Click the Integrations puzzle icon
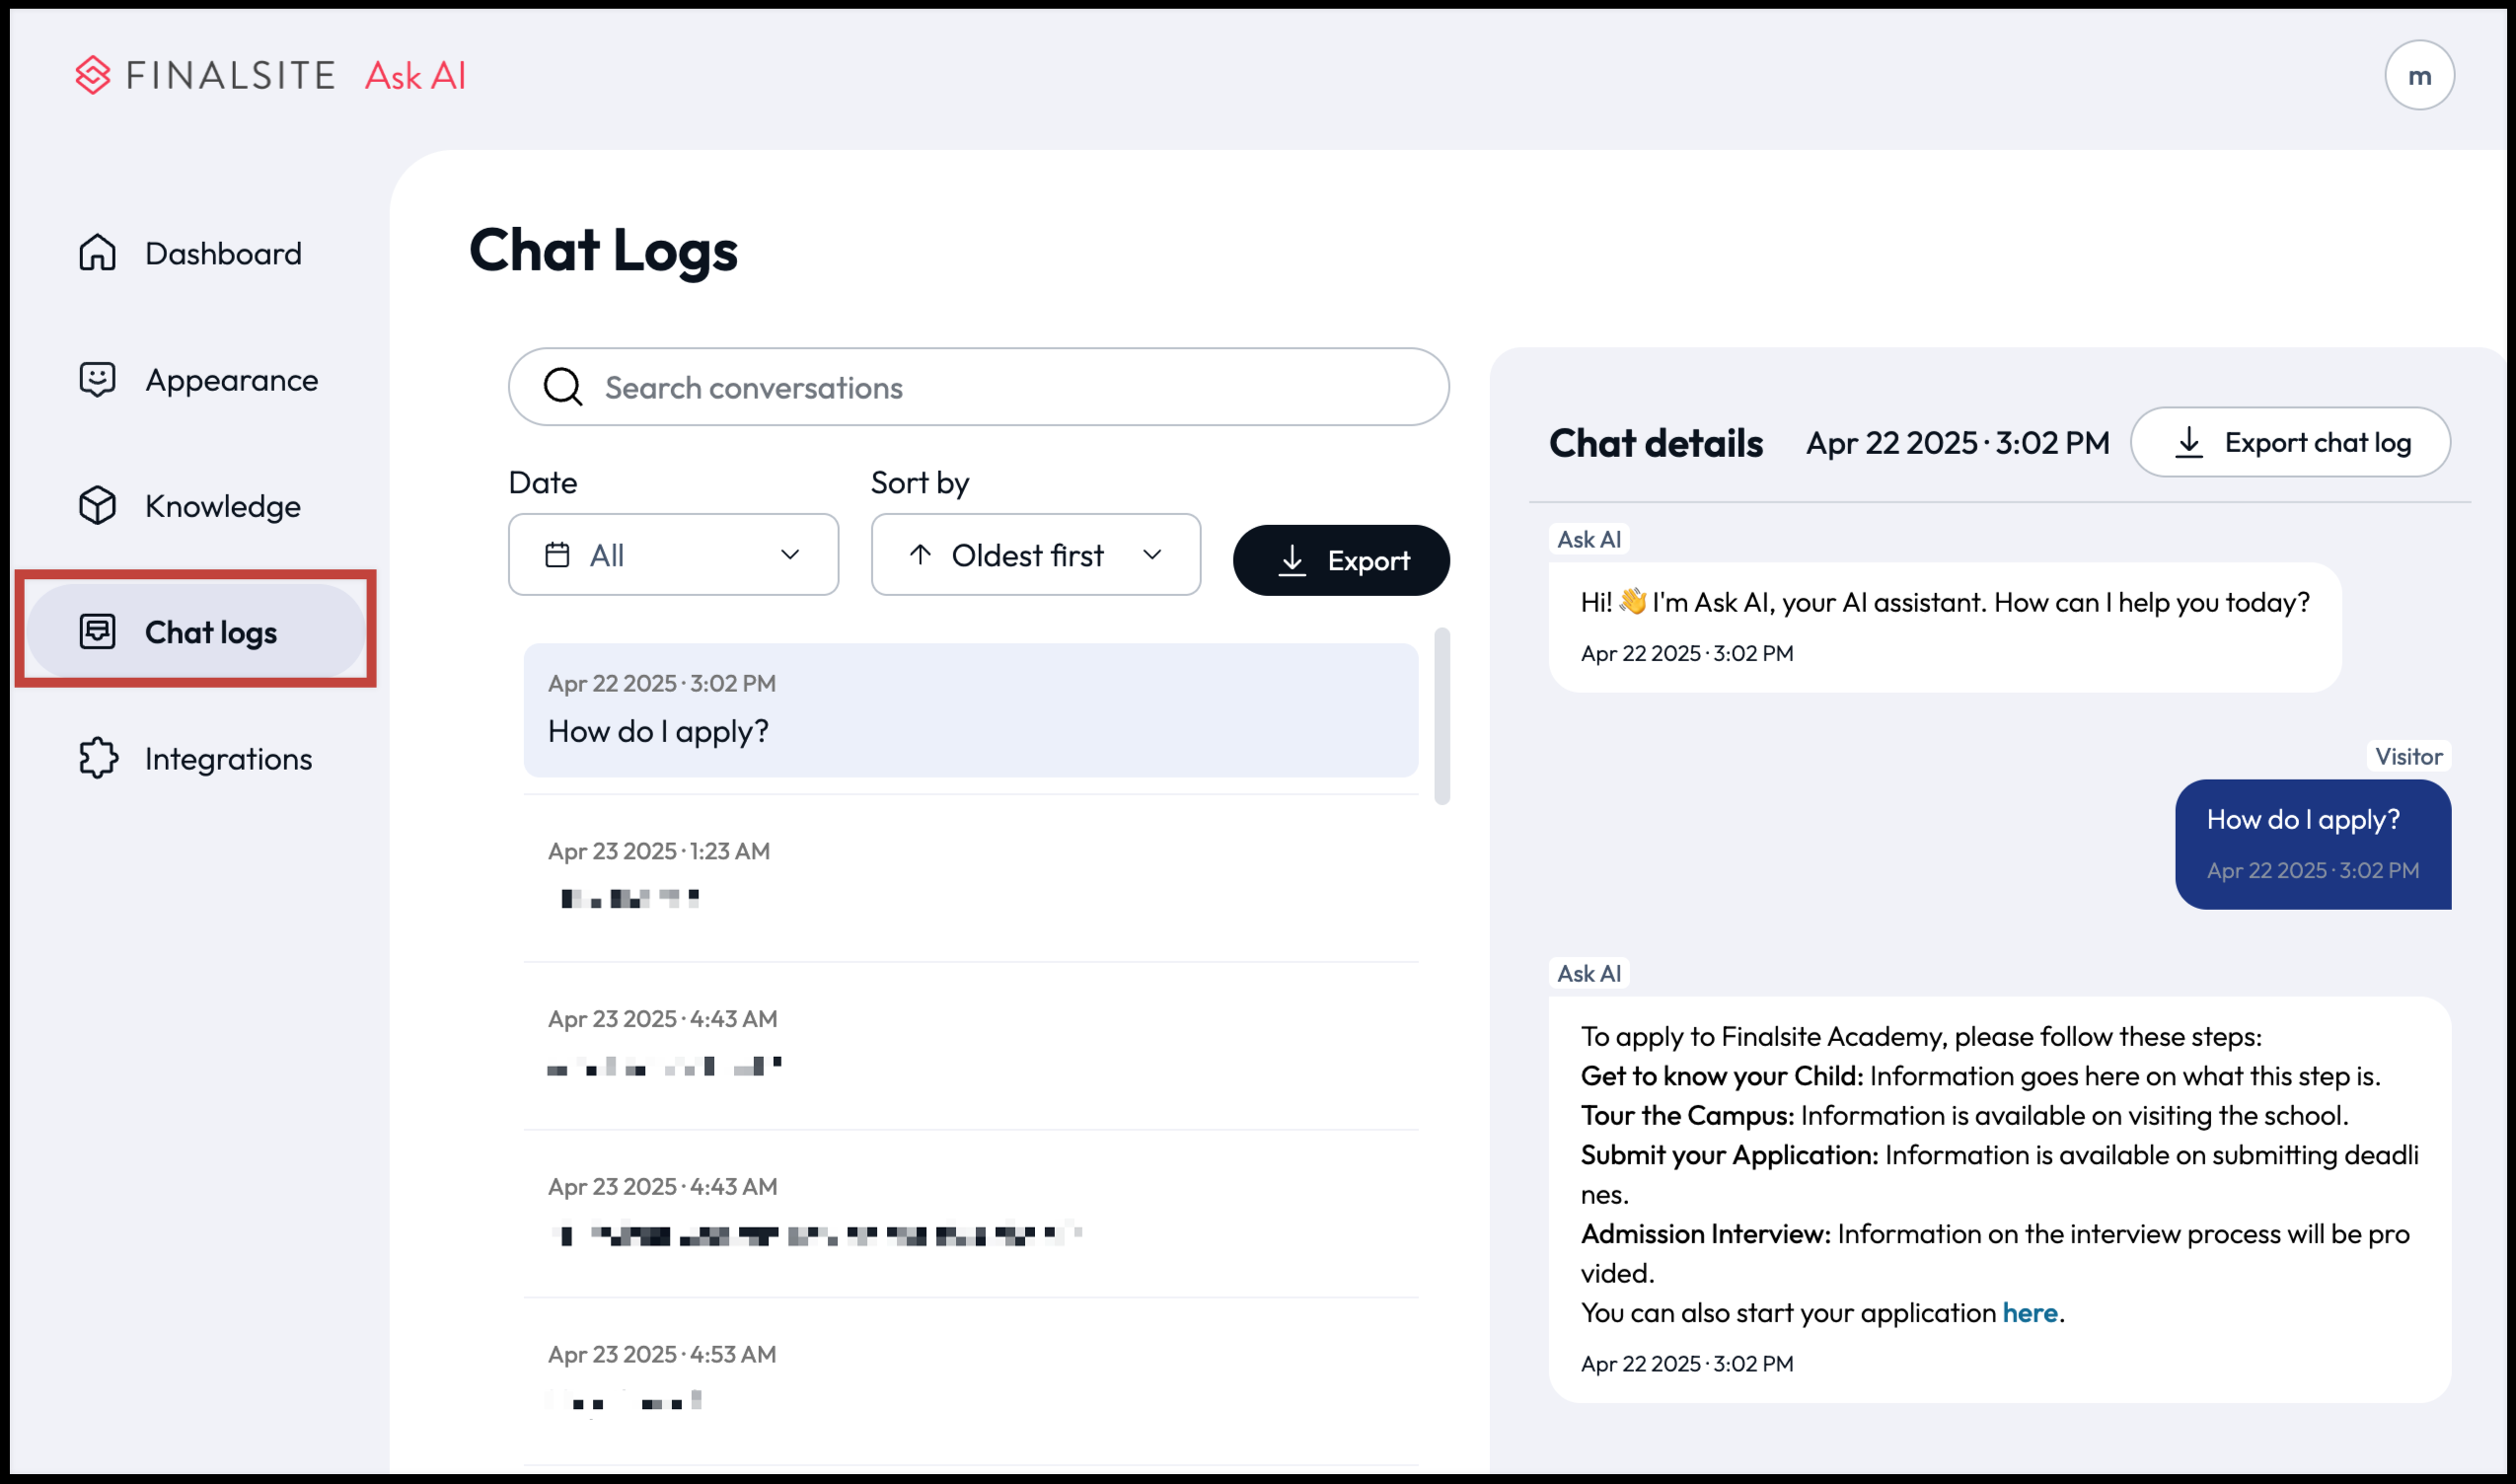2516x1484 pixels. (97, 758)
